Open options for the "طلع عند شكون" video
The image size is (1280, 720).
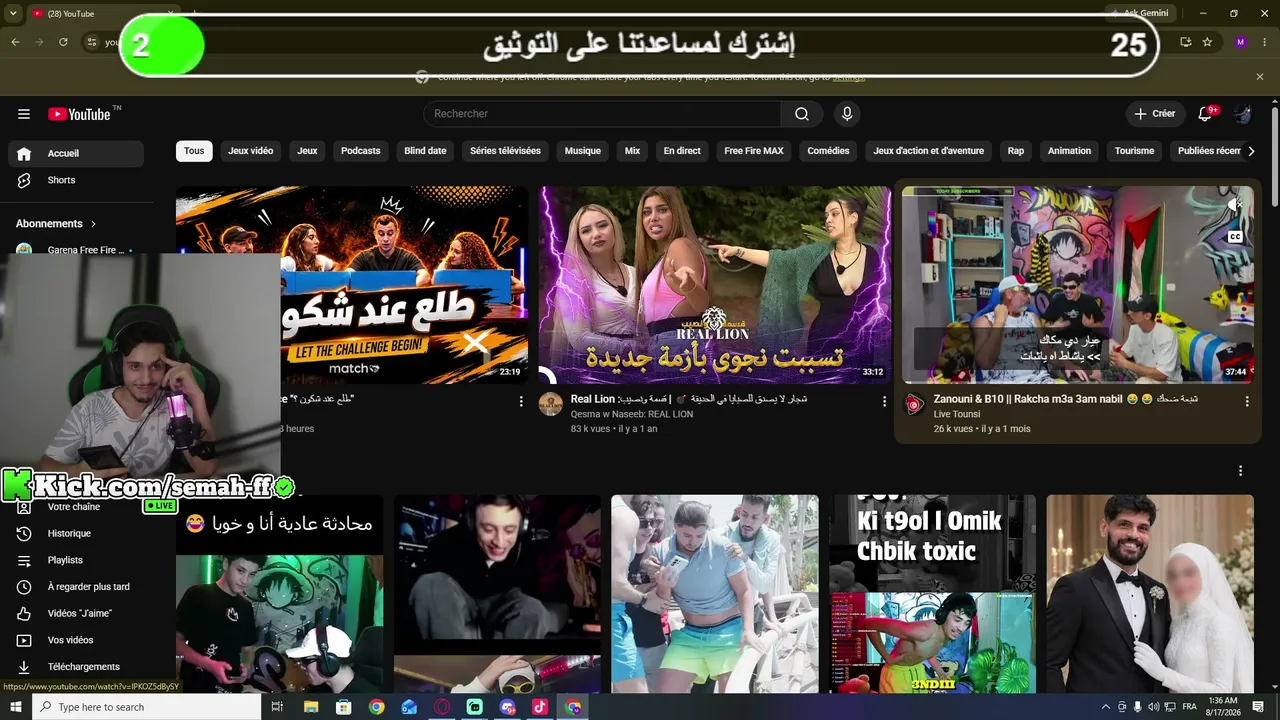pyautogui.click(x=521, y=401)
